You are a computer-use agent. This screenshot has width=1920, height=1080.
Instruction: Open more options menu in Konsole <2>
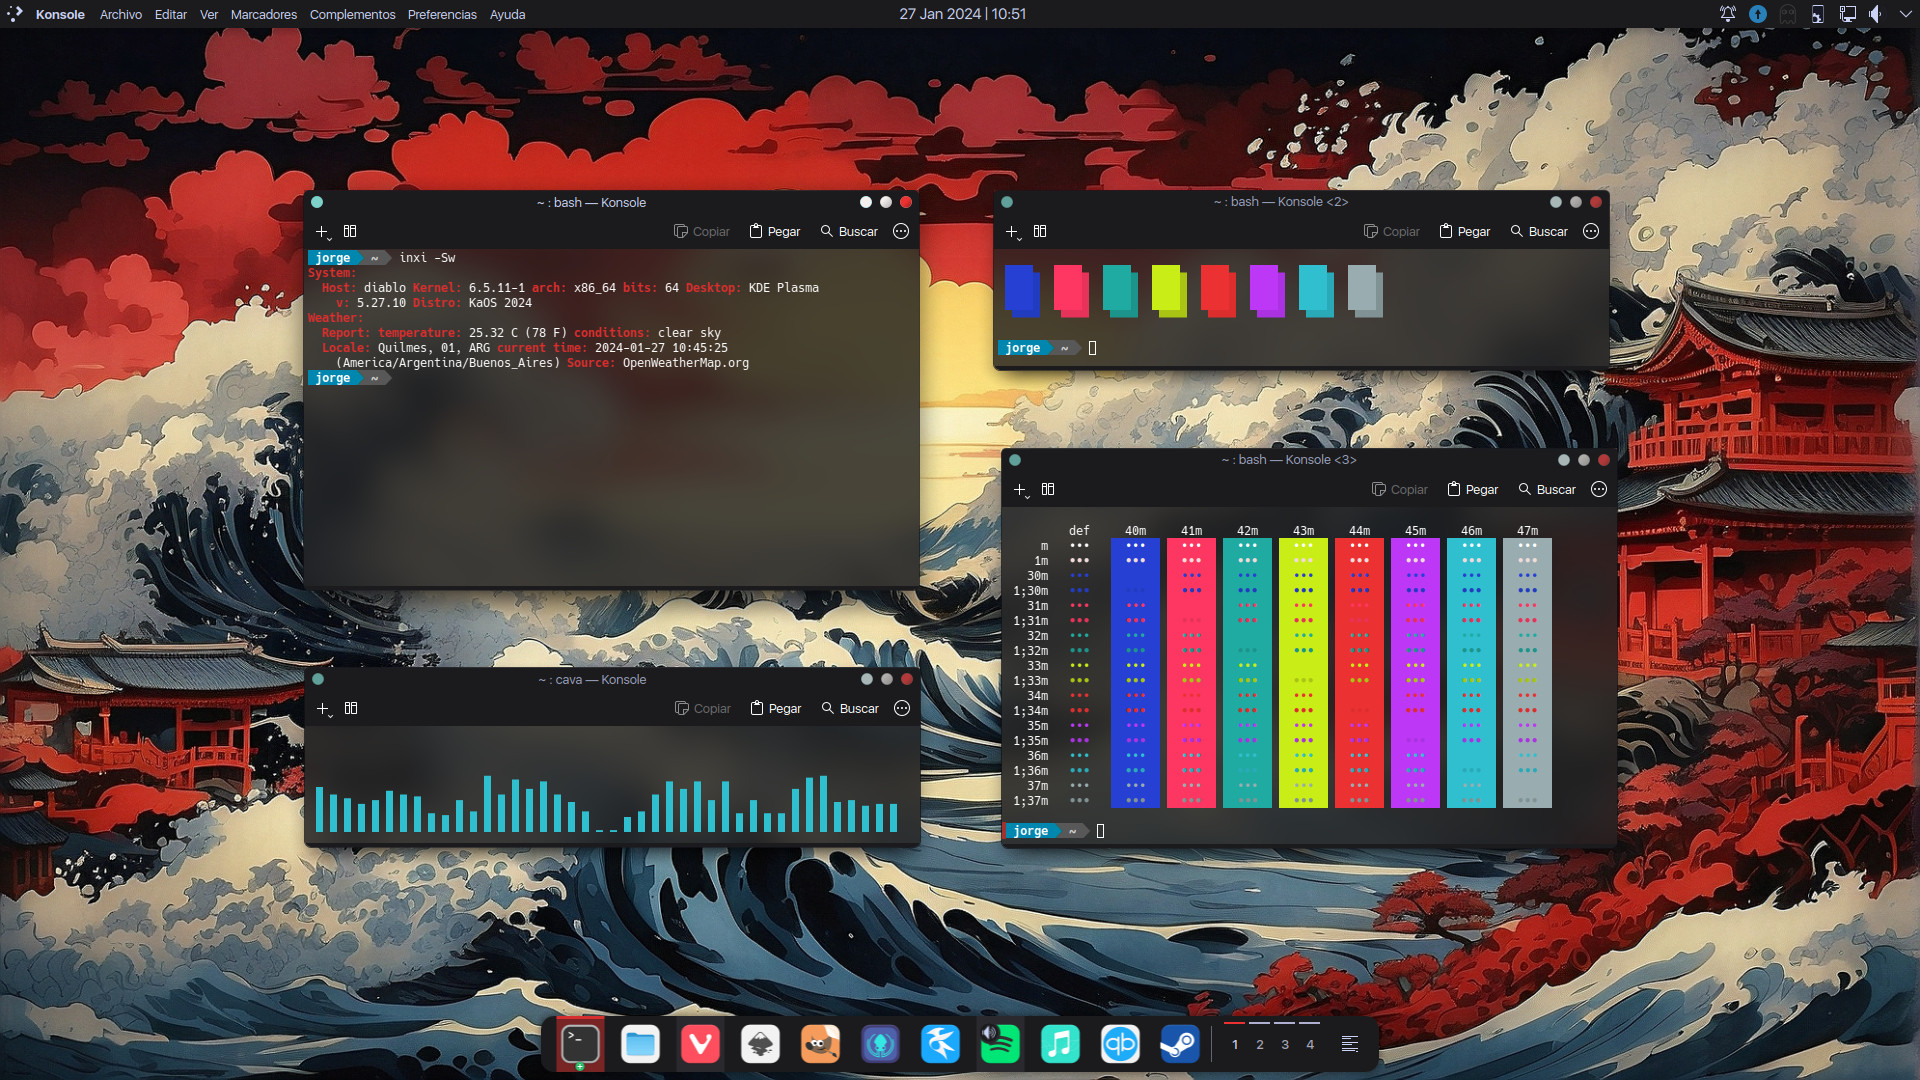pos(1591,231)
